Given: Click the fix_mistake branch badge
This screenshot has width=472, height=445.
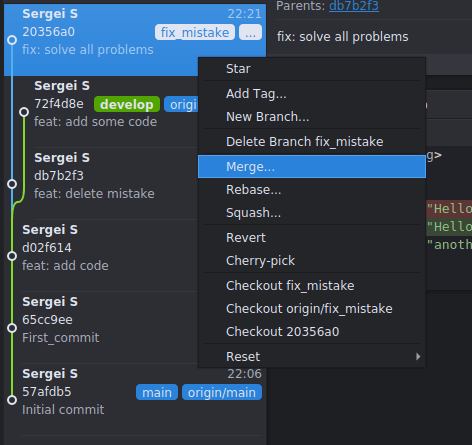Looking at the screenshot, I should click(x=195, y=32).
